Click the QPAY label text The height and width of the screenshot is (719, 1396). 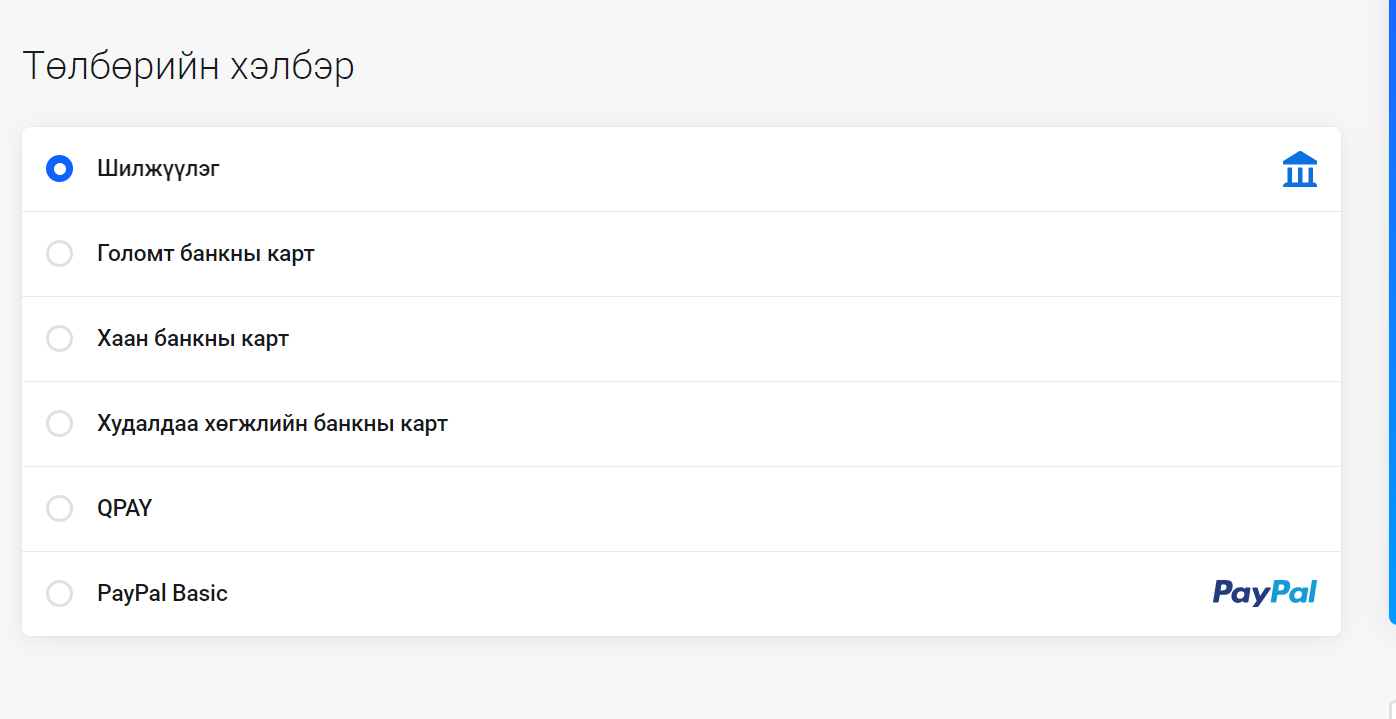[x=125, y=508]
